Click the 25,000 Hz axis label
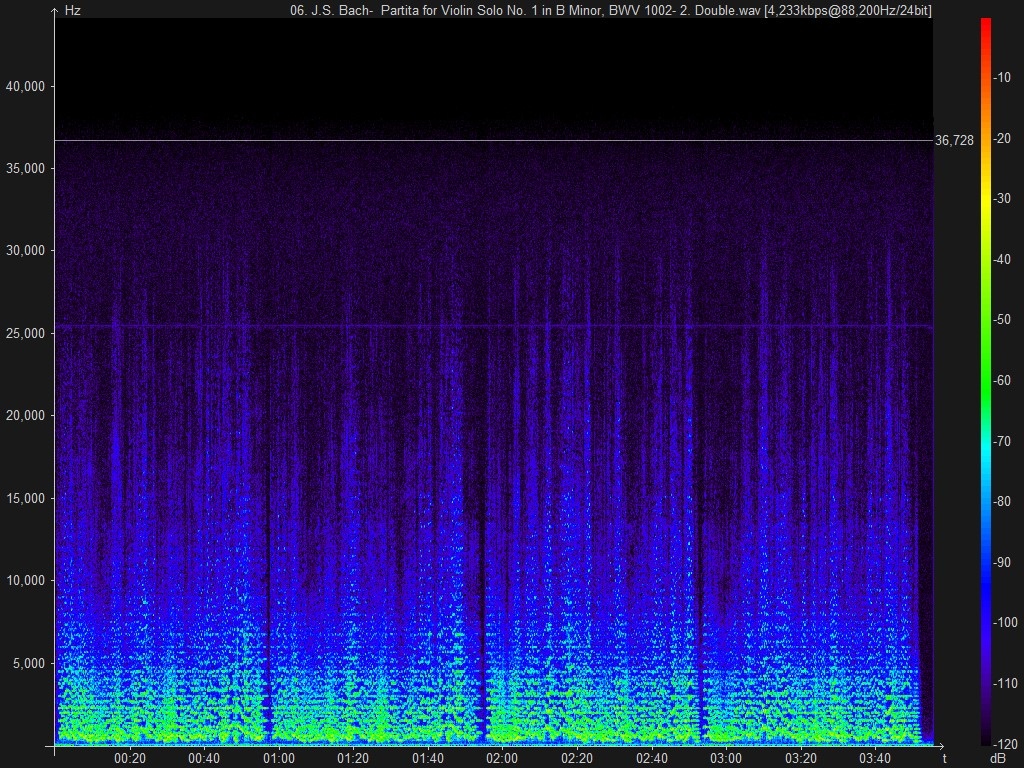1024x768 pixels. point(25,334)
